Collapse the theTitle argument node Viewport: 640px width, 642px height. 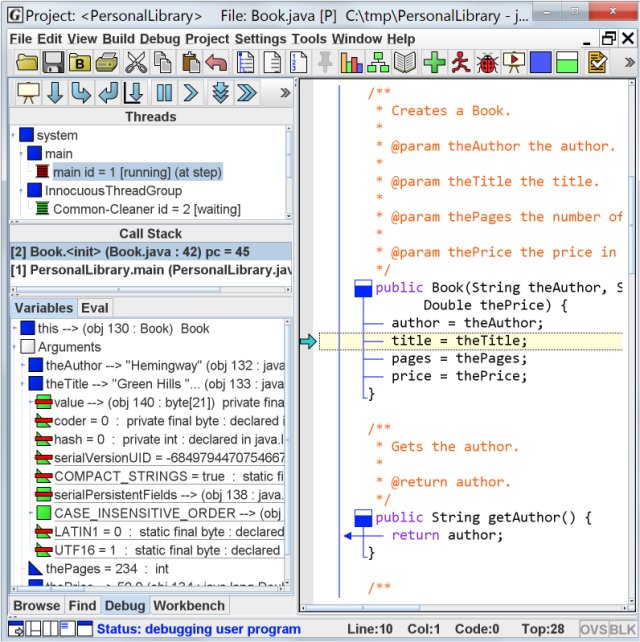coord(23,384)
